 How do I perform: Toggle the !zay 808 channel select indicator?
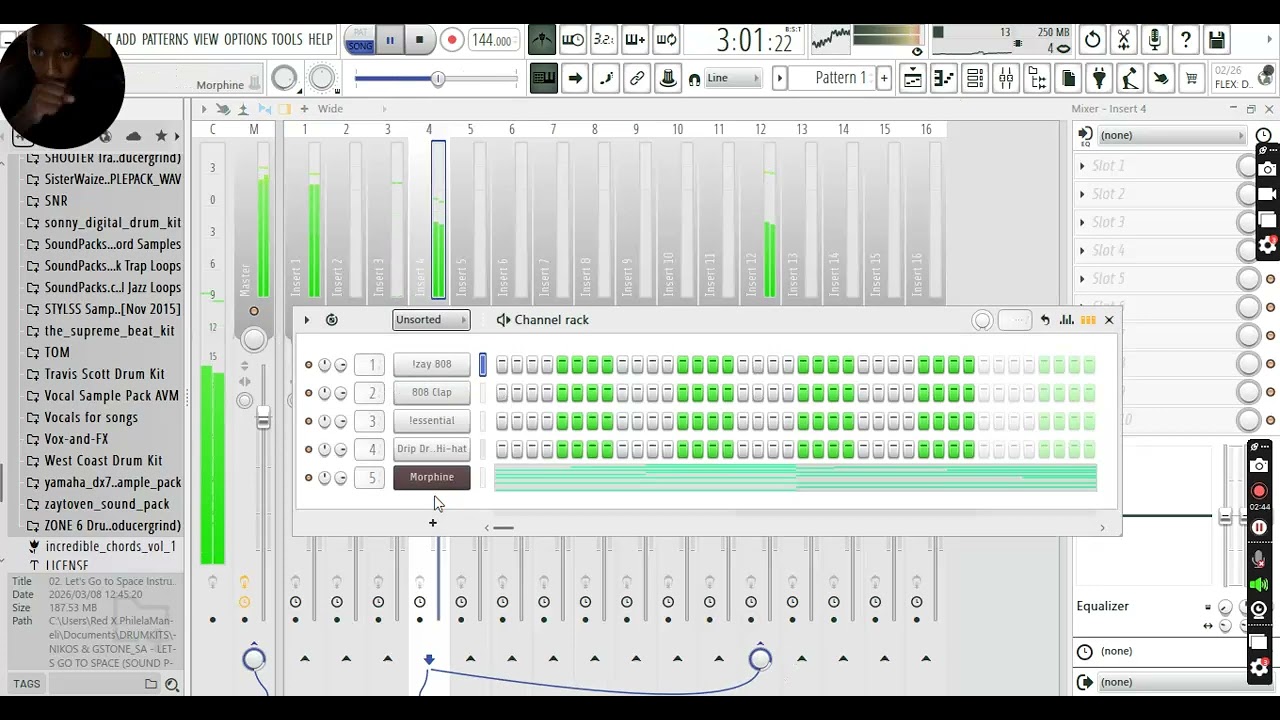click(482, 365)
